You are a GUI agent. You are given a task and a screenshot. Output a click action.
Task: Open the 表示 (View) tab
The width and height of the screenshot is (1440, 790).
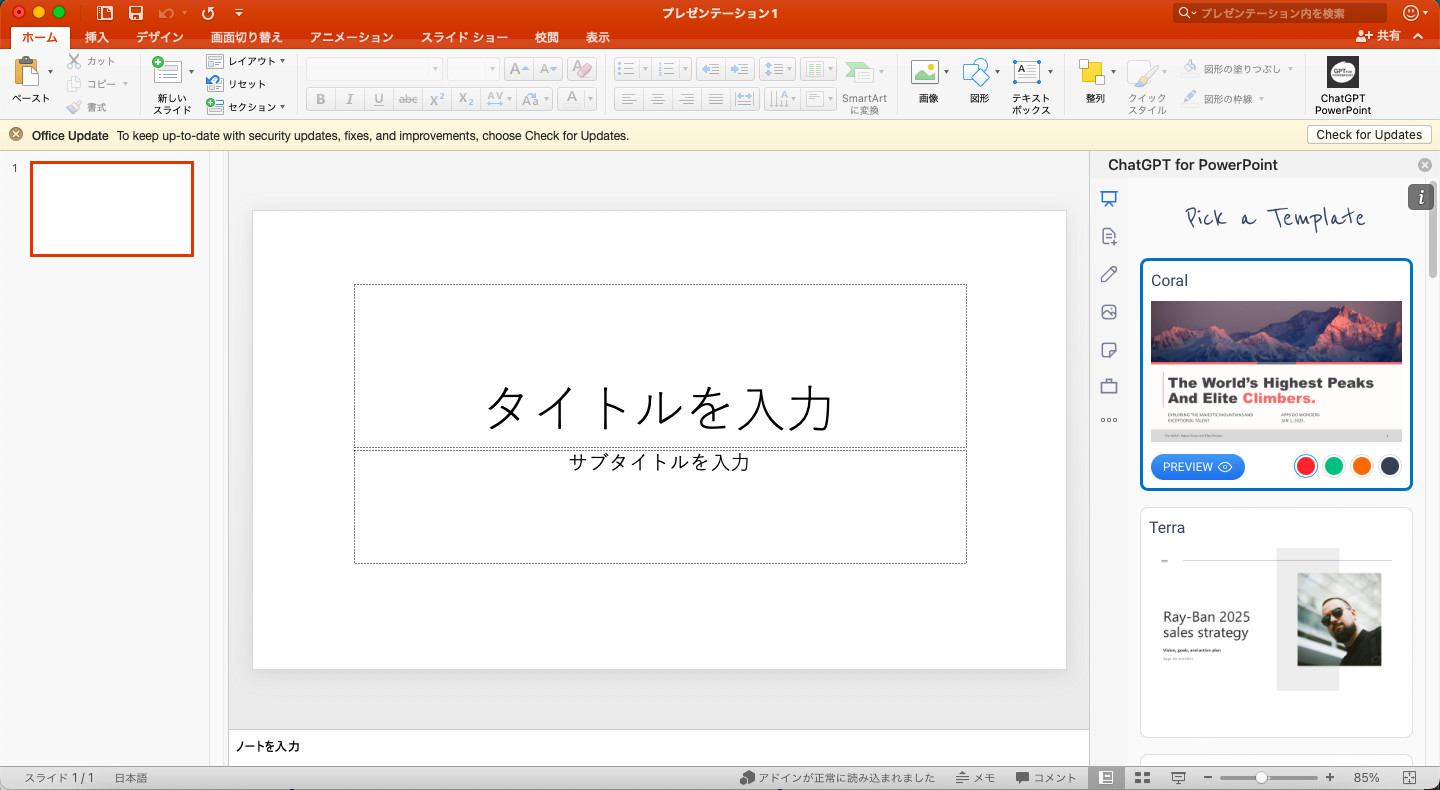point(598,37)
